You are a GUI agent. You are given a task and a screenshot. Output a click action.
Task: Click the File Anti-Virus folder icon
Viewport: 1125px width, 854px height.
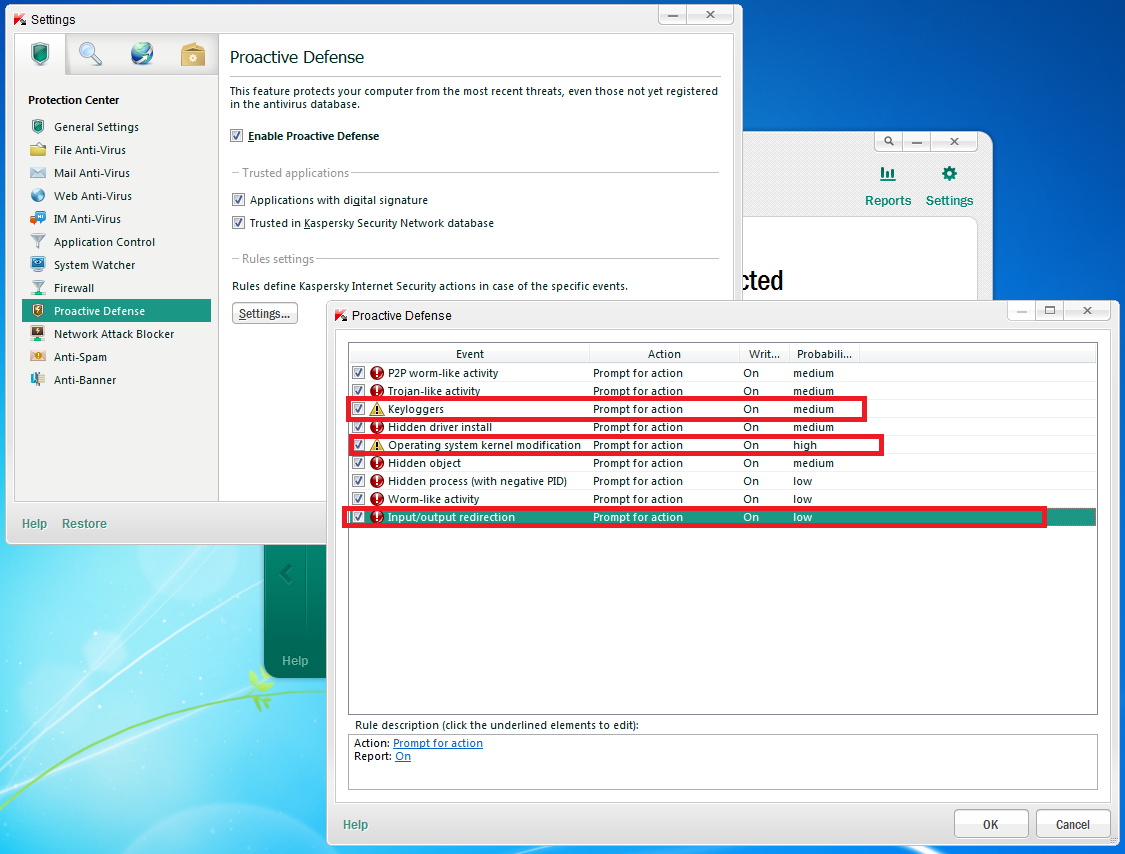[38, 149]
